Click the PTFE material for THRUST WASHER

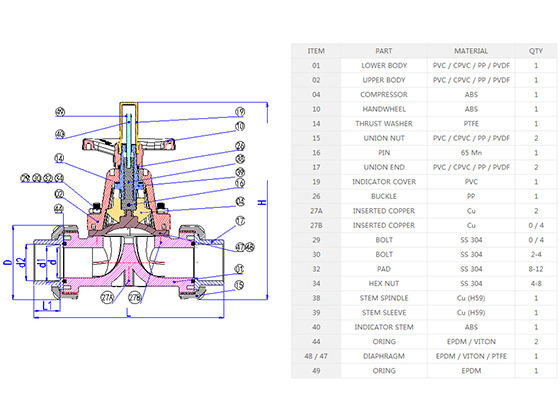tap(471, 124)
